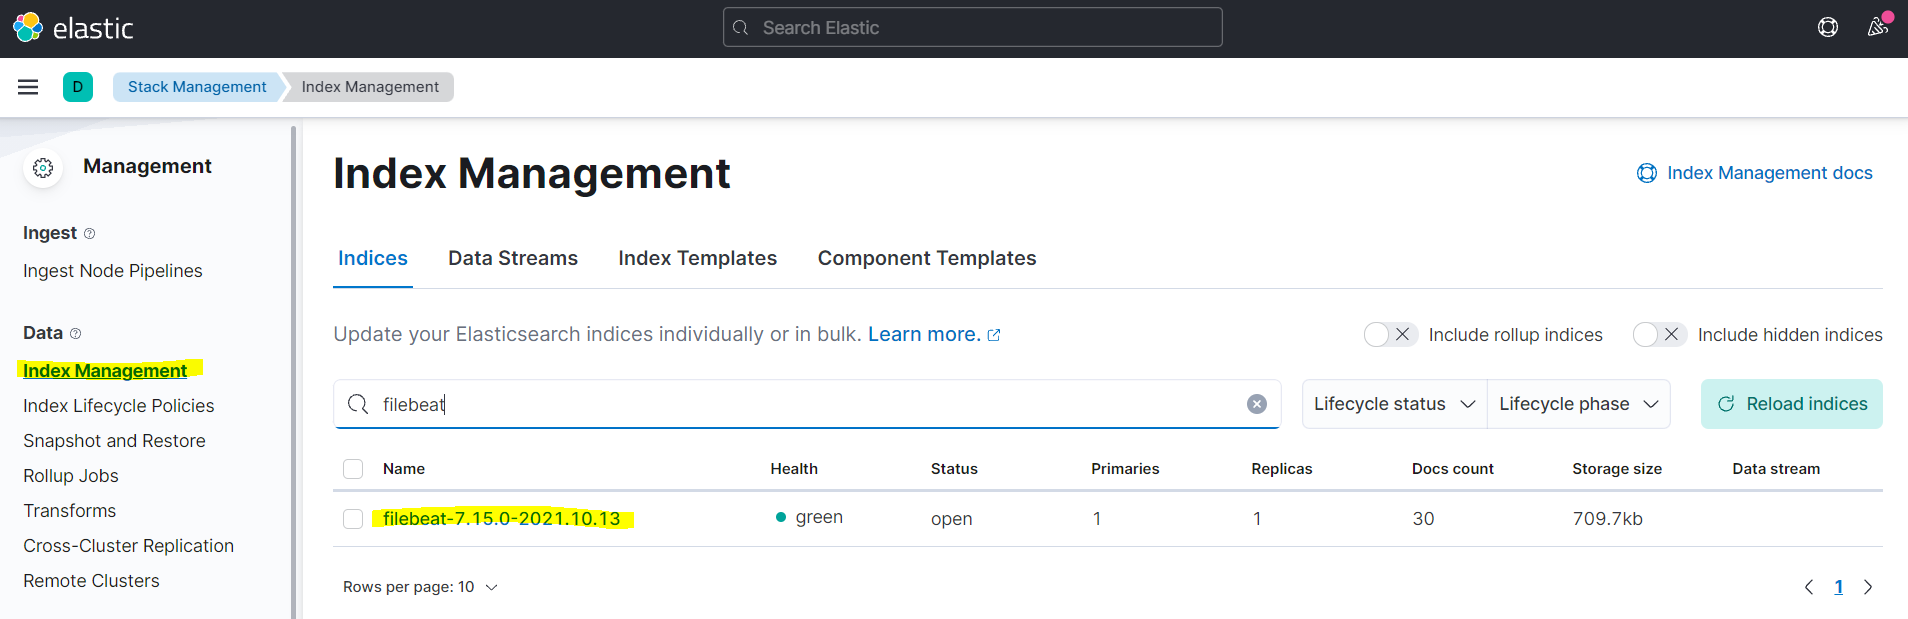Viewport: 1908px width, 619px height.
Task: Click the Index Management breadcrumb
Action: (370, 87)
